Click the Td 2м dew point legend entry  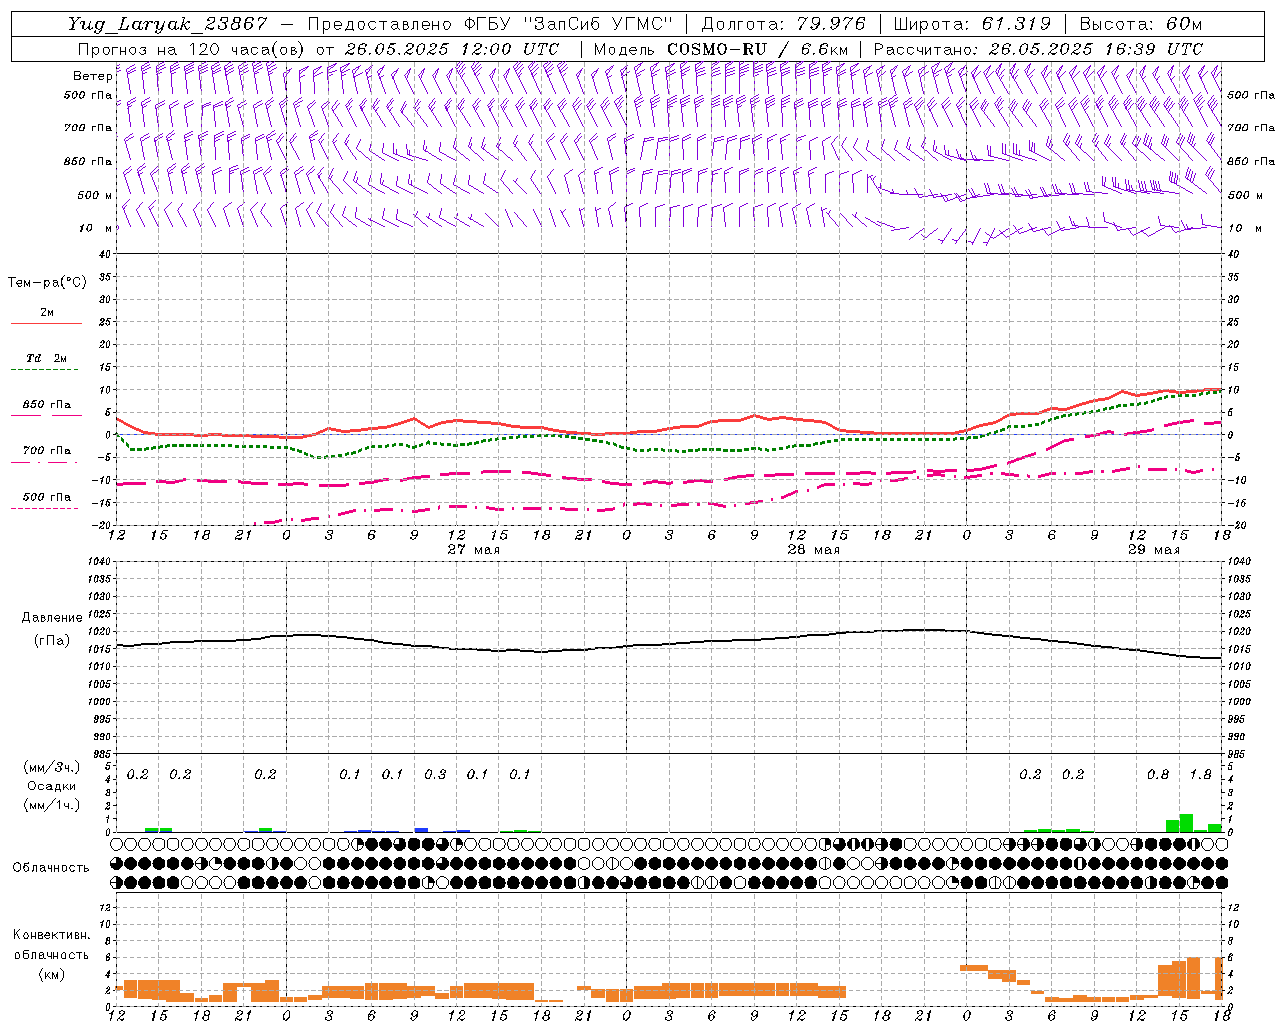[x=46, y=358]
